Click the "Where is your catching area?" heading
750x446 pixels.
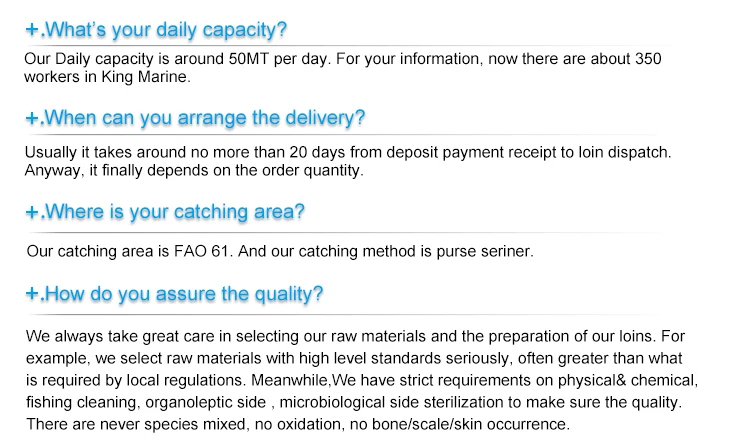pyautogui.click(x=175, y=212)
